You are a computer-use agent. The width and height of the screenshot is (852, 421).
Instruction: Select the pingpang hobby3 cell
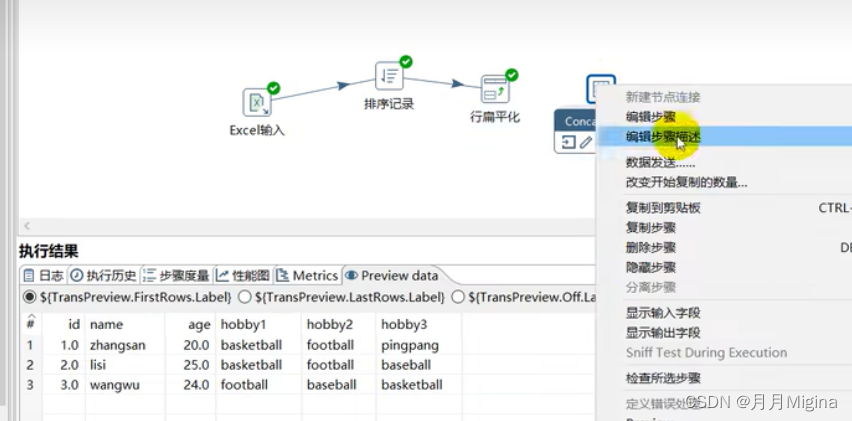tap(418, 345)
